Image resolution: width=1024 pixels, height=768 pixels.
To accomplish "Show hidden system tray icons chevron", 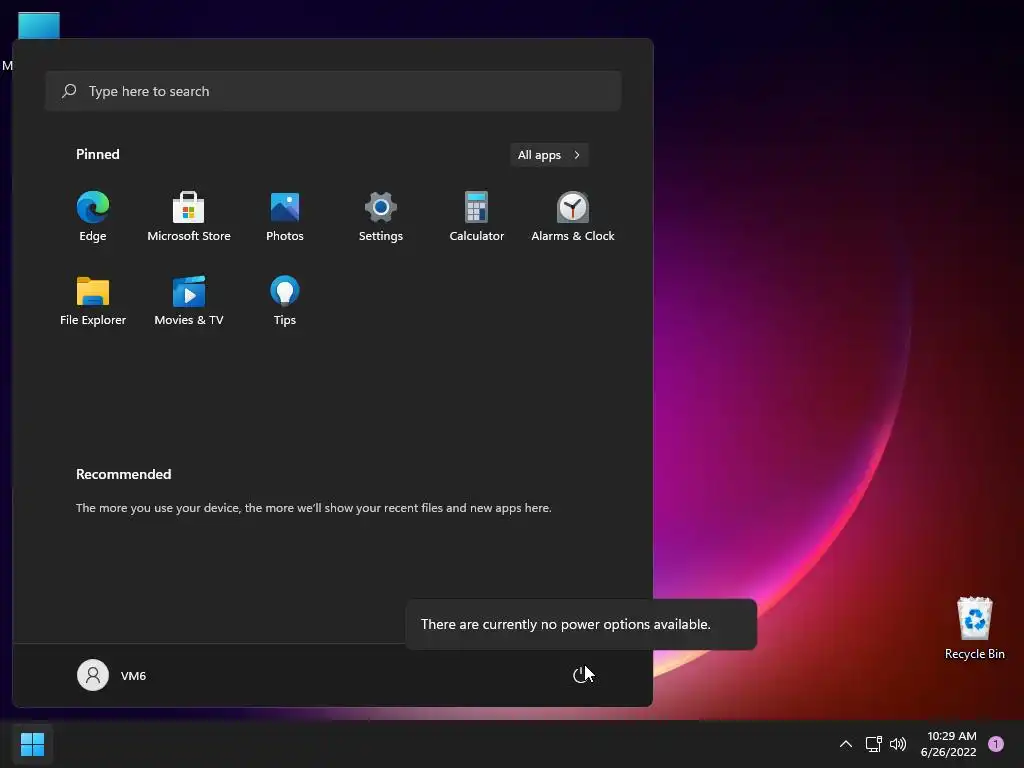I will pyautogui.click(x=846, y=744).
